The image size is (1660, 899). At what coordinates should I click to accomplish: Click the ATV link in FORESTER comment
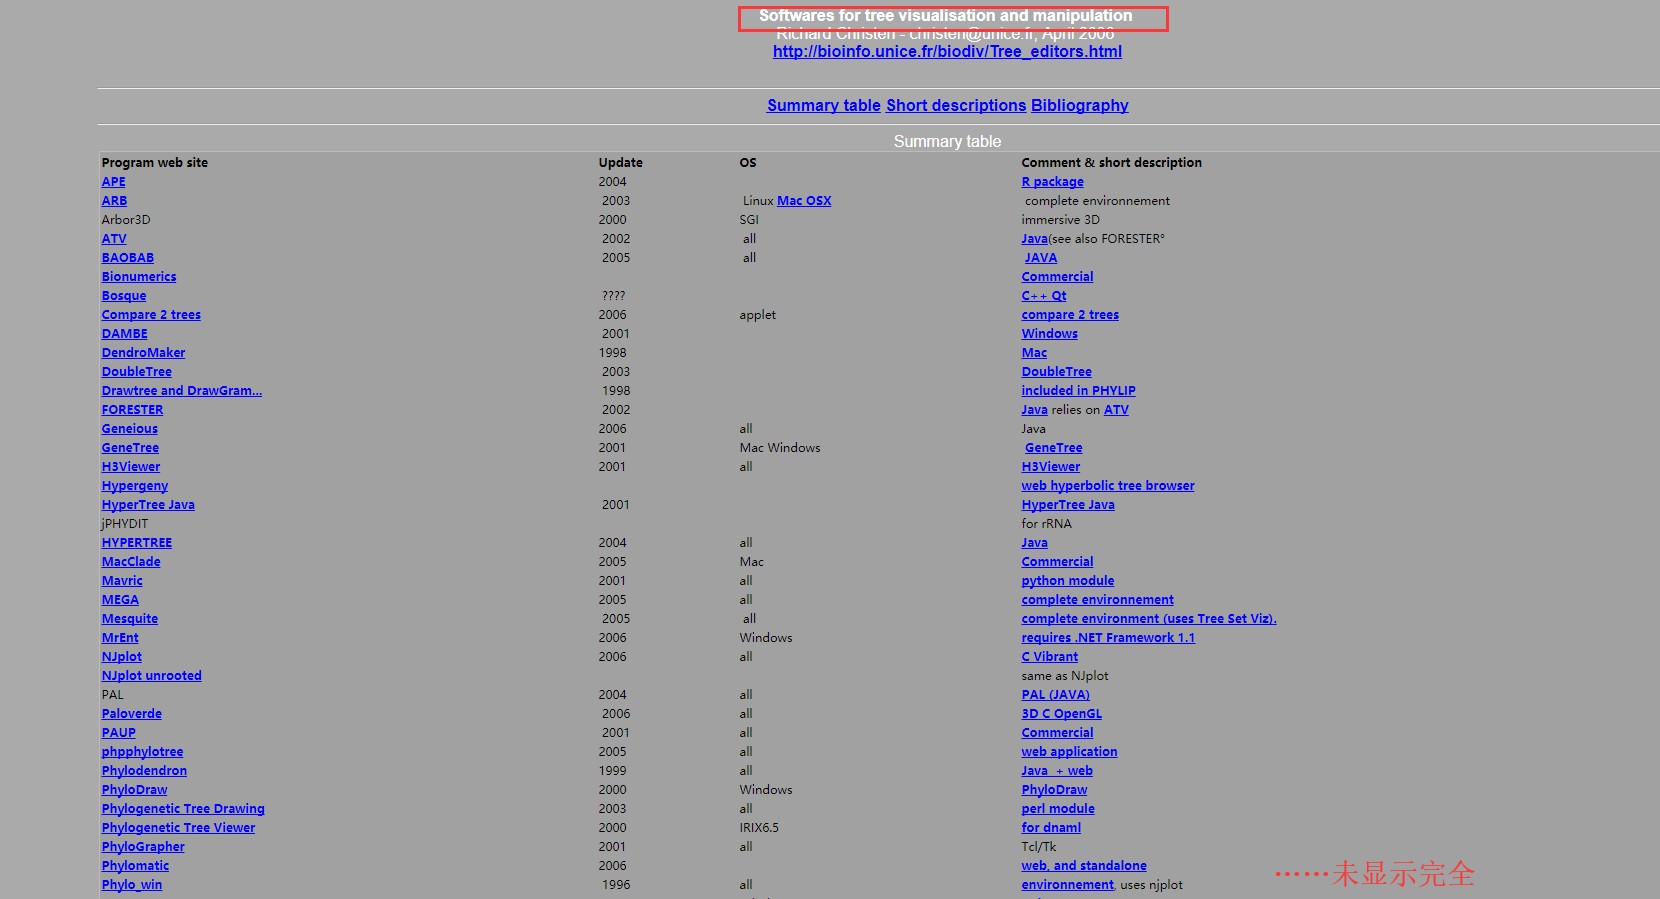pos(1116,410)
